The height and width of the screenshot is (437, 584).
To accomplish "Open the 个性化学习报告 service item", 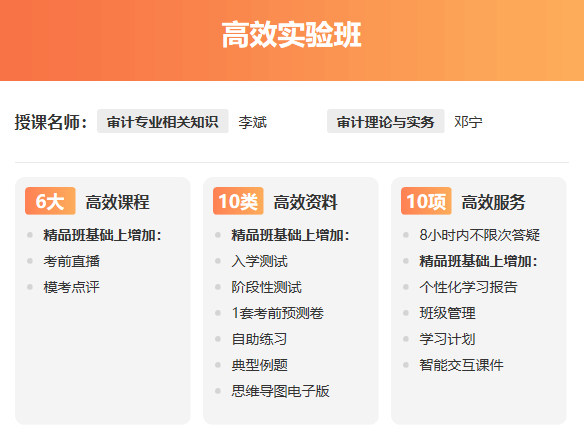I will coord(469,287).
